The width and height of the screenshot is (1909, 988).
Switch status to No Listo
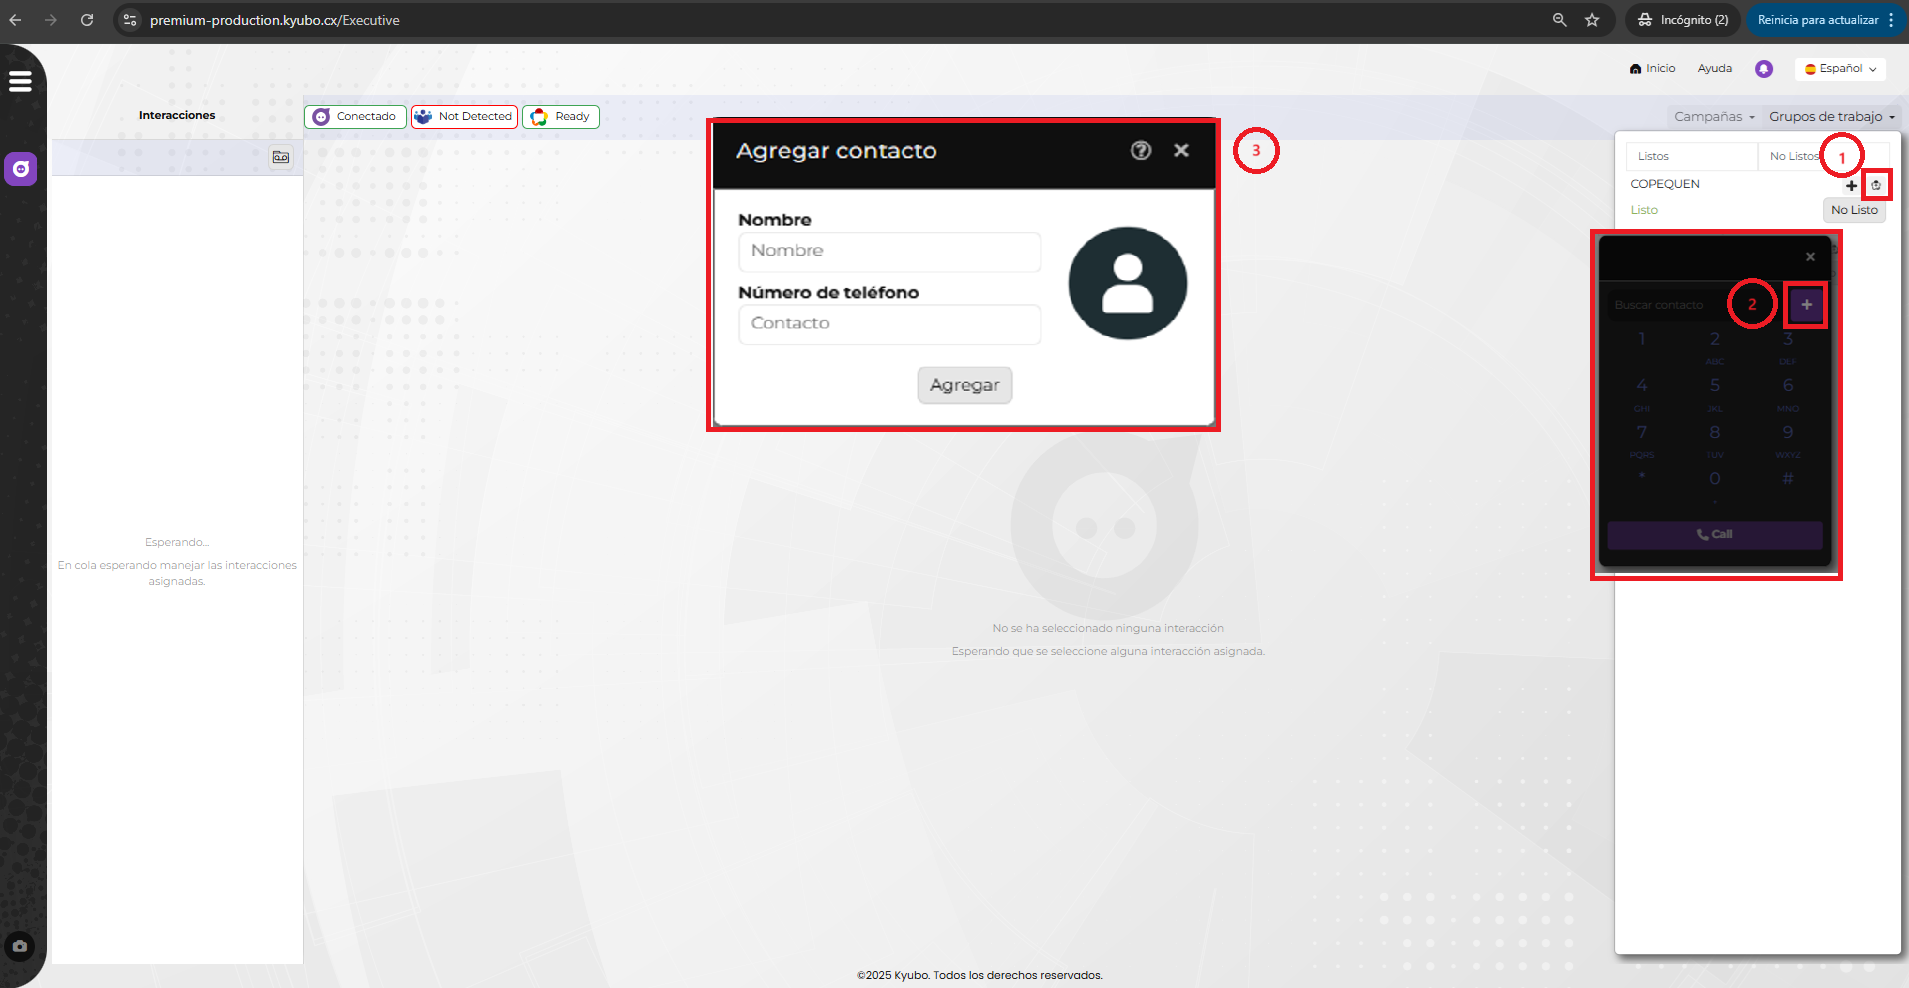tap(1853, 210)
